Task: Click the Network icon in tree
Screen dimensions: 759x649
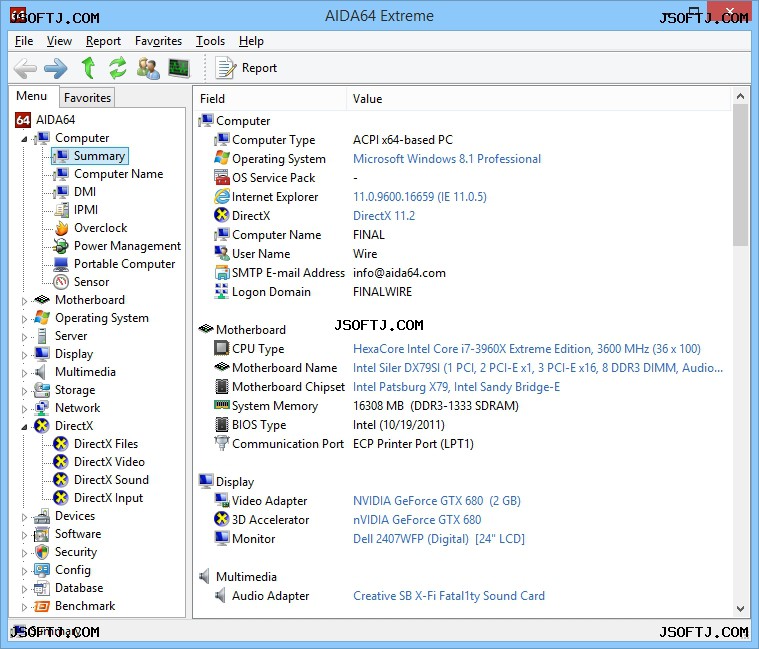Action: point(42,408)
